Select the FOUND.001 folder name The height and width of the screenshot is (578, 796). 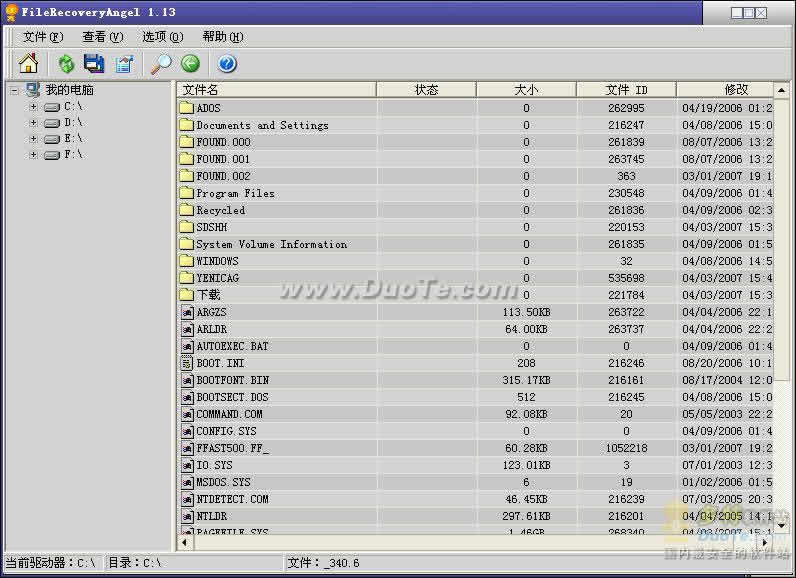tap(223, 159)
